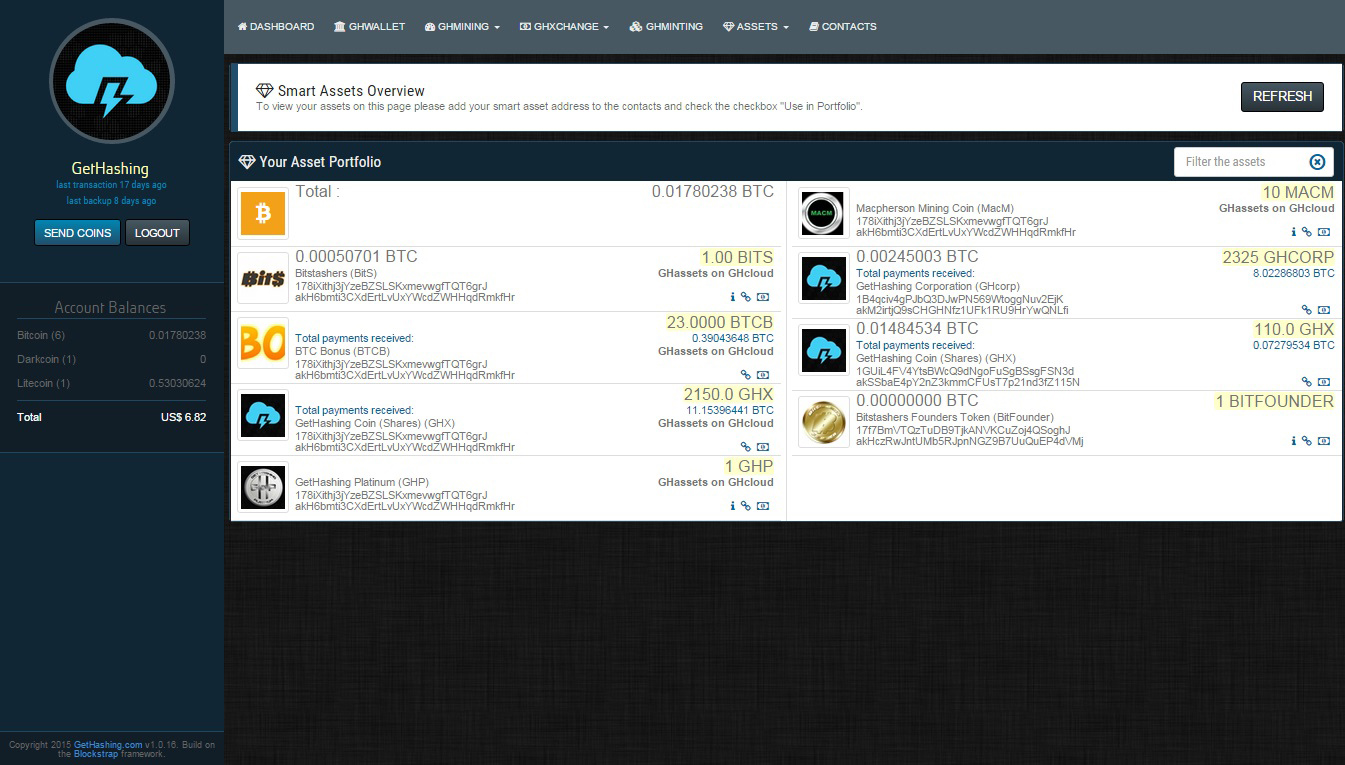1345x765 pixels.
Task: Click the 2325 GHCORP amount
Action: pos(1278,257)
